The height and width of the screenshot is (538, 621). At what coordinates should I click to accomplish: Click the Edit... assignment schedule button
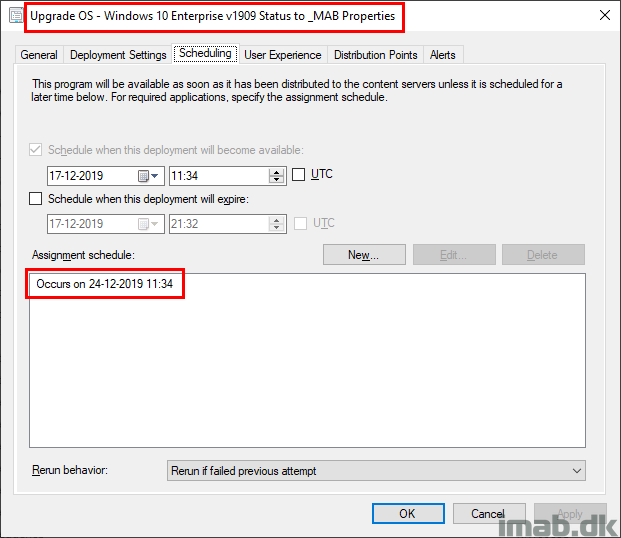(x=454, y=254)
